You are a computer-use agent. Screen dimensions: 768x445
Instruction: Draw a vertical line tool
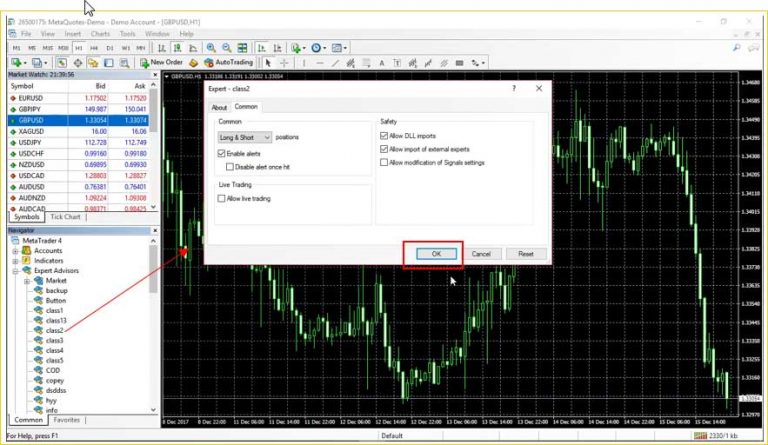pos(304,63)
